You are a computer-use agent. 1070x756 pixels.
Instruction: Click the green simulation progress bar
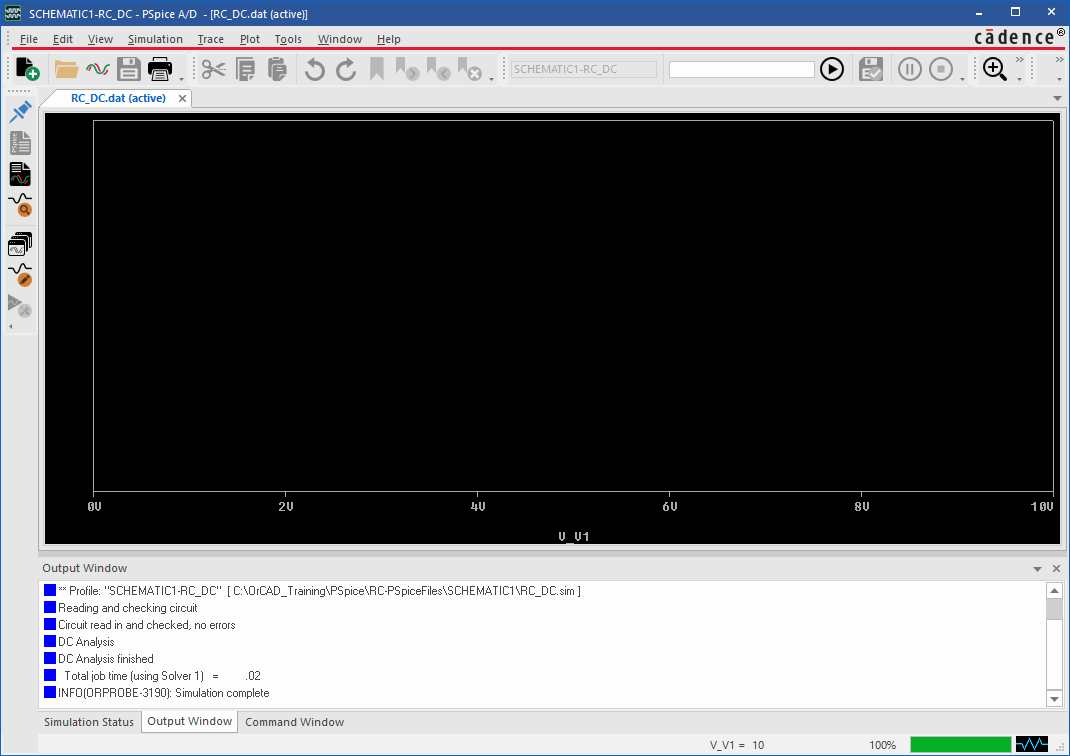[x=961, y=744]
